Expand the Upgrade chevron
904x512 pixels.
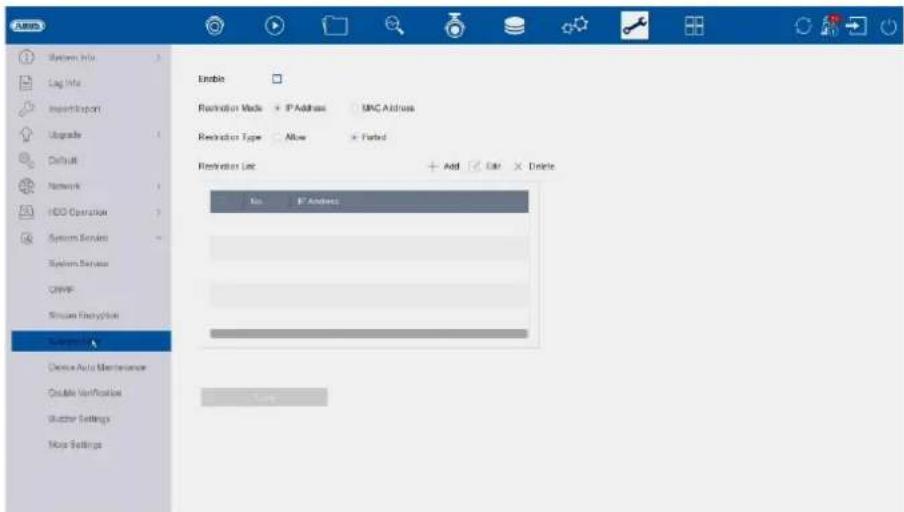158,135
